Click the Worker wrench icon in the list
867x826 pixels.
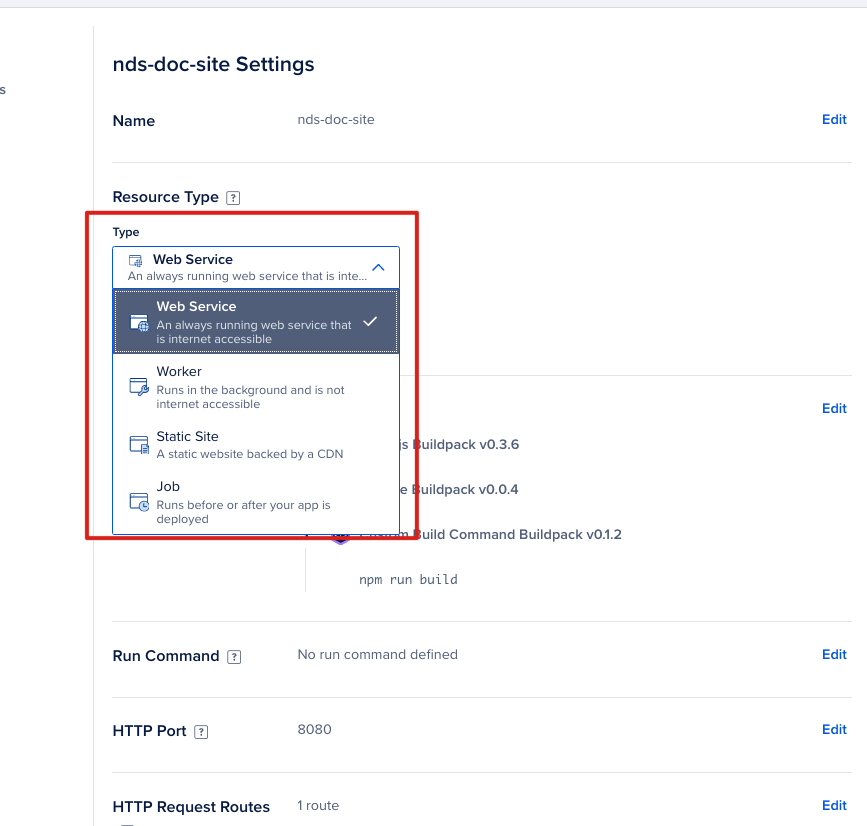click(139, 387)
